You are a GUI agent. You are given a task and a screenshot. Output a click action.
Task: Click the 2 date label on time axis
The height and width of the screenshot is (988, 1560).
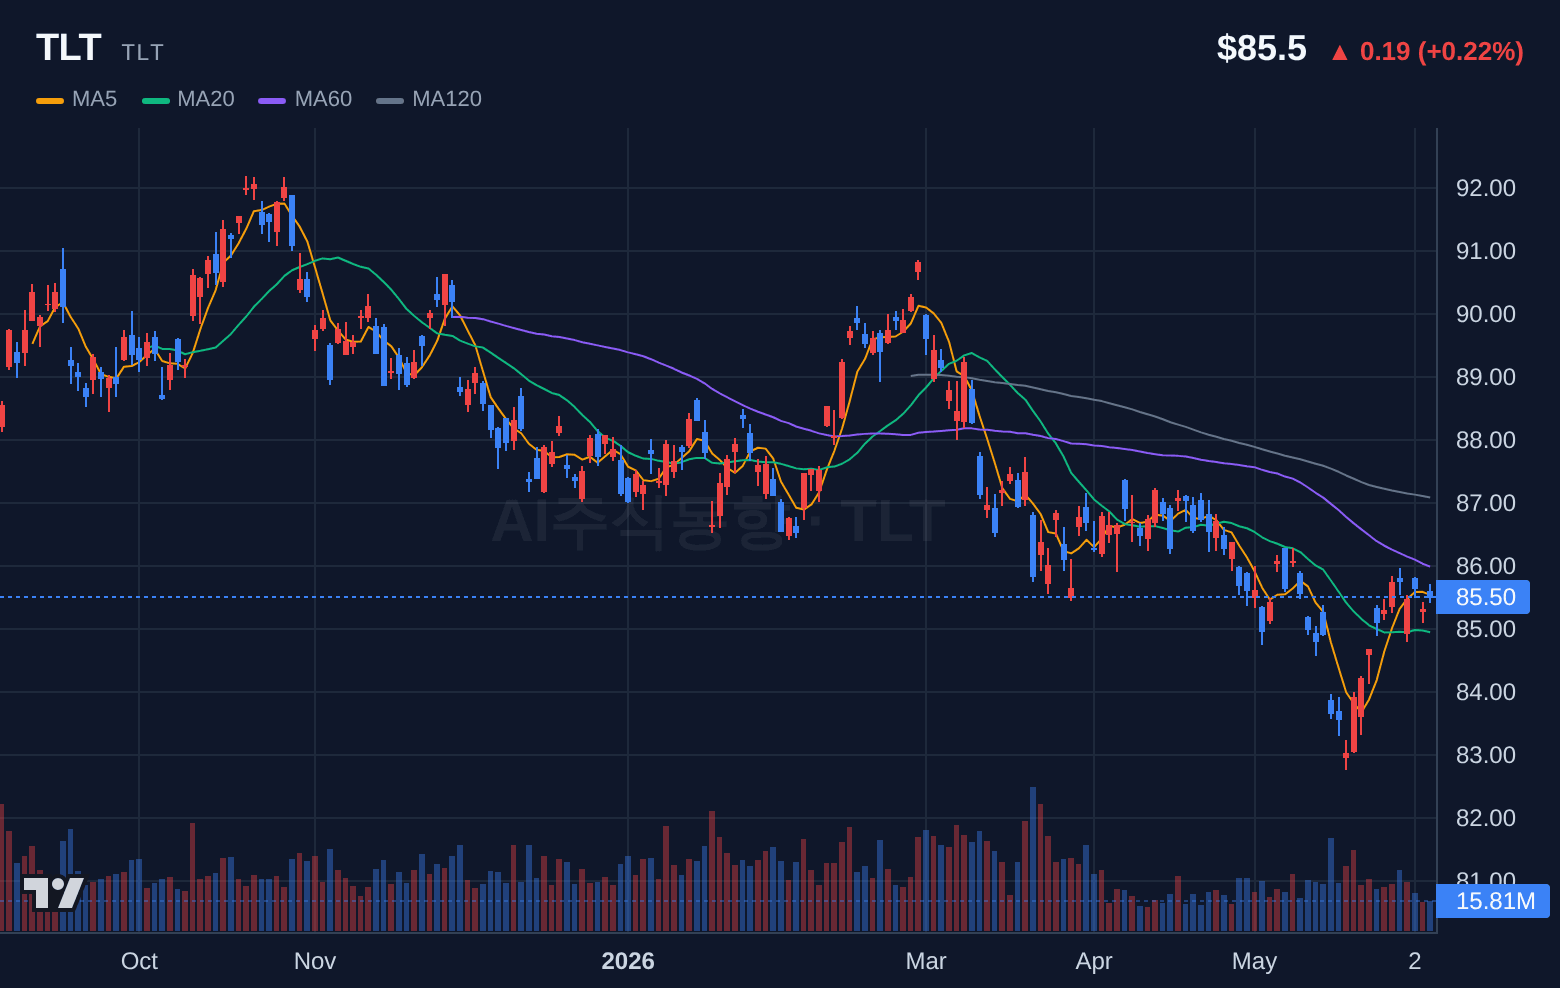[x=1415, y=961]
